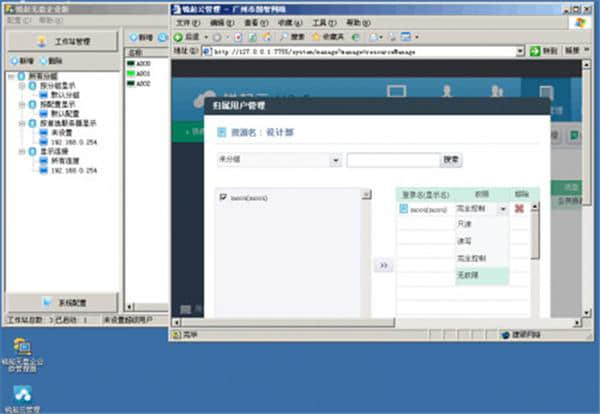Click the resource management icon in page header
Viewport: 600px width, 414px height.
point(546,92)
